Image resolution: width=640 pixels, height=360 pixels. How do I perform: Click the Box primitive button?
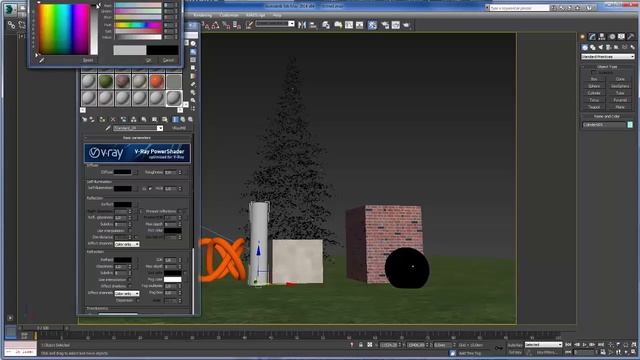point(594,79)
